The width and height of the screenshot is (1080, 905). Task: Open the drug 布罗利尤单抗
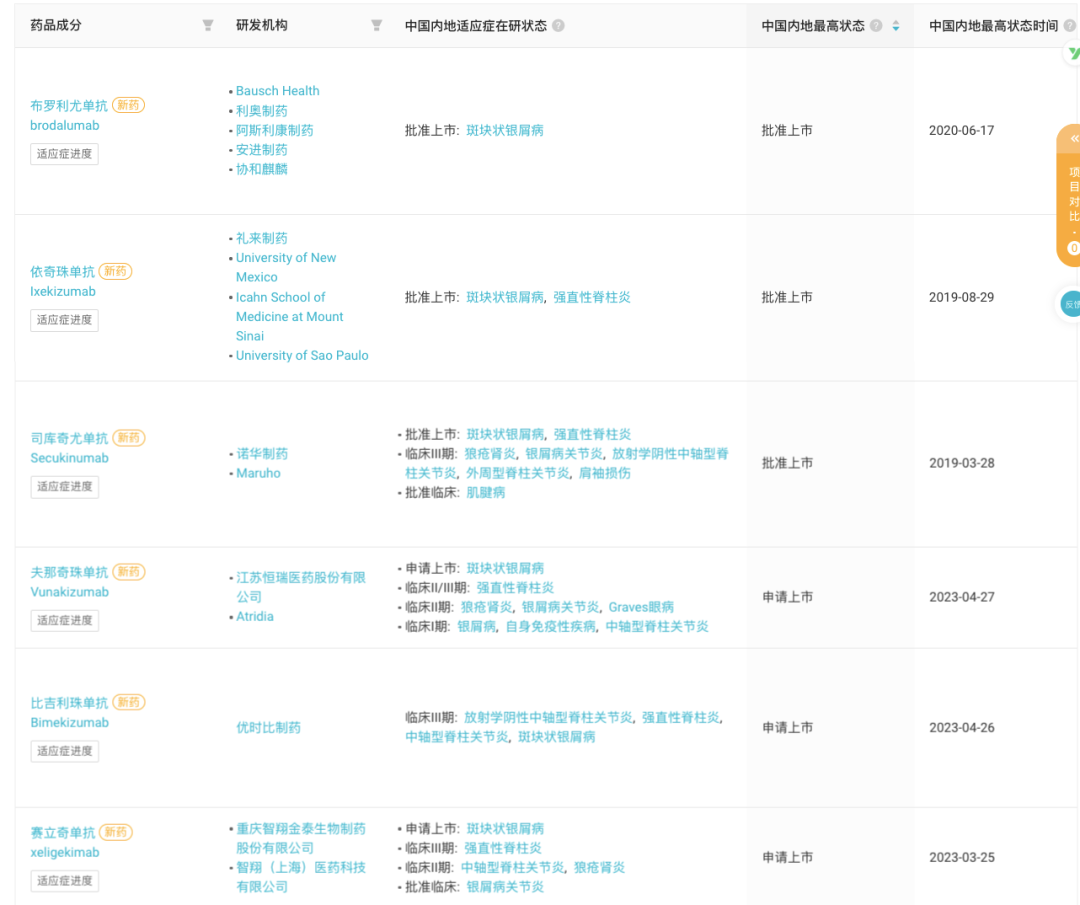click(x=69, y=105)
